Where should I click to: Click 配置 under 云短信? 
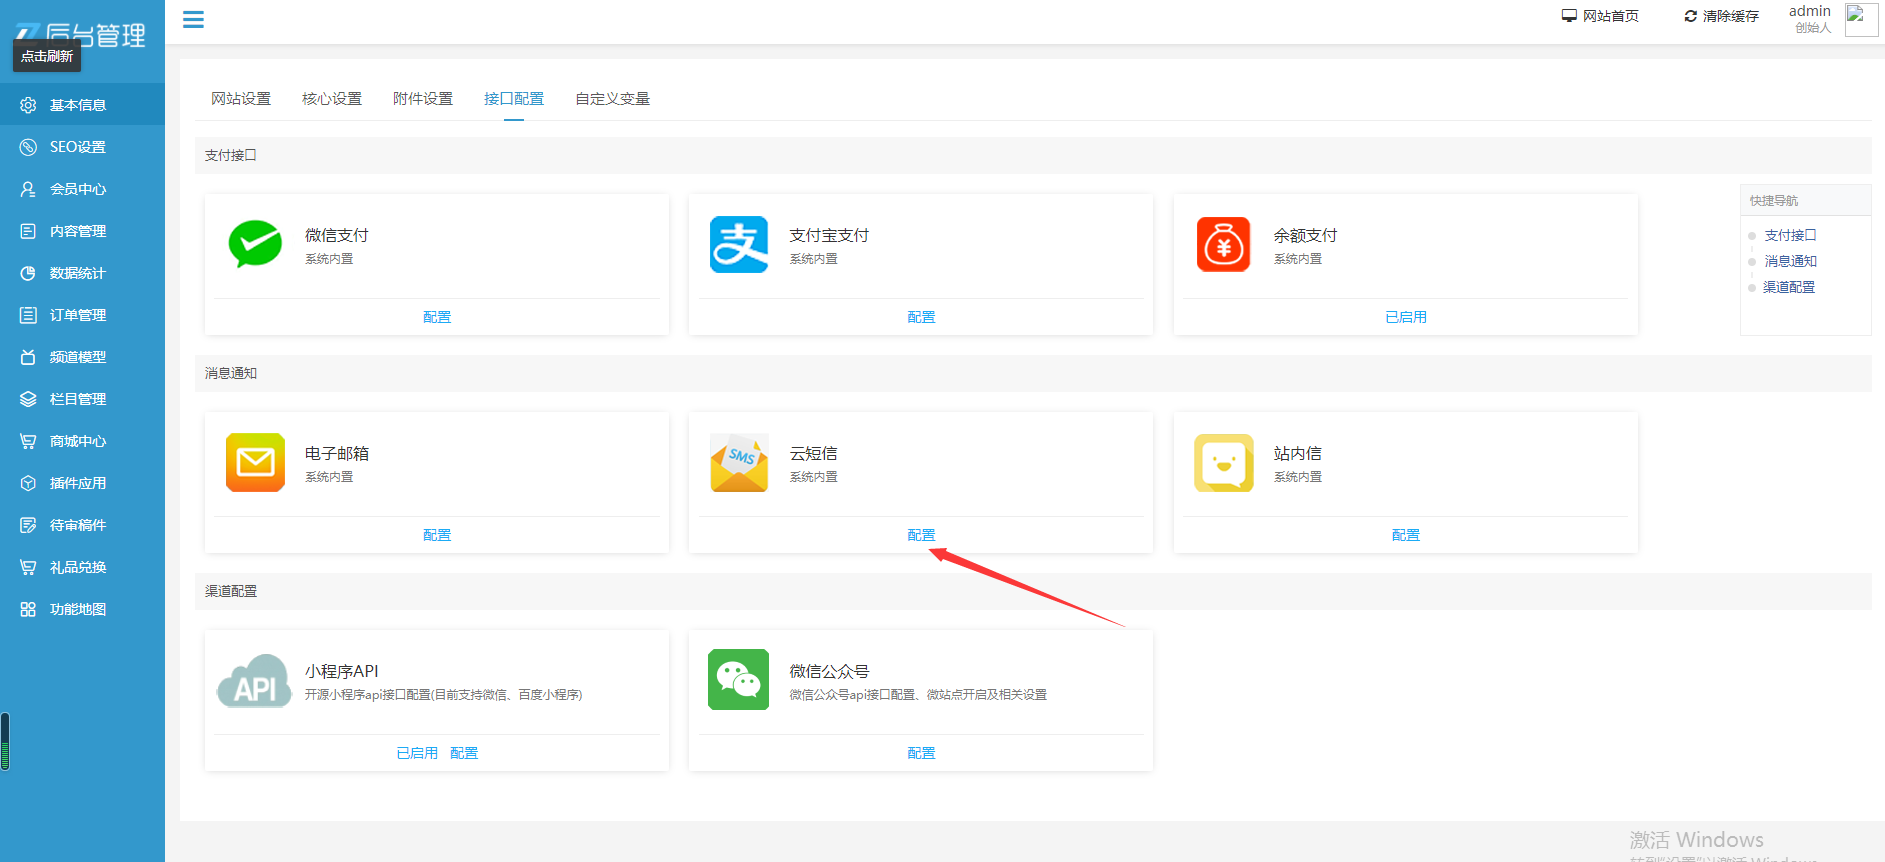click(x=921, y=535)
